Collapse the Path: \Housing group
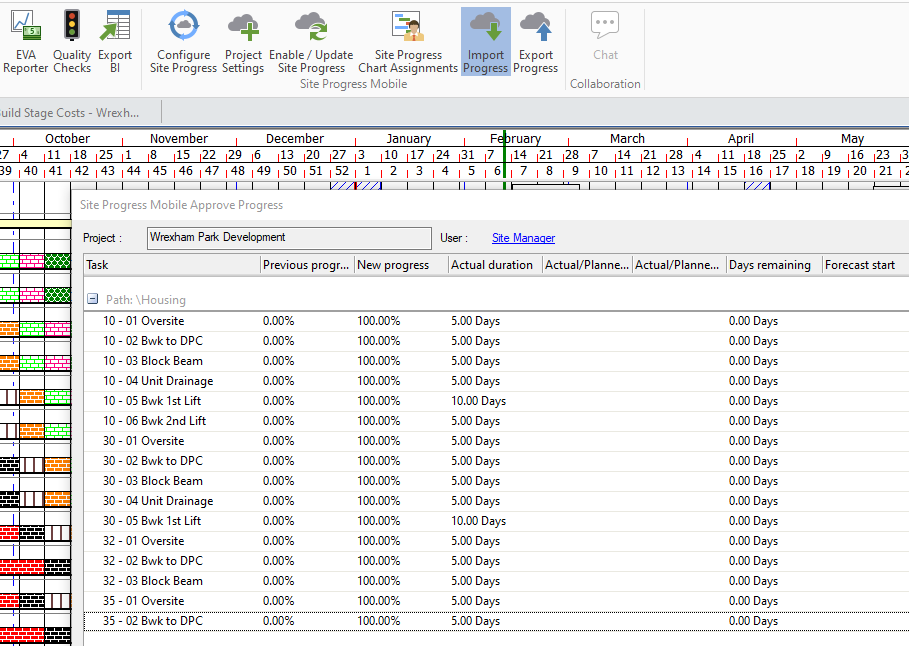909x646 pixels. pyautogui.click(x=92, y=299)
